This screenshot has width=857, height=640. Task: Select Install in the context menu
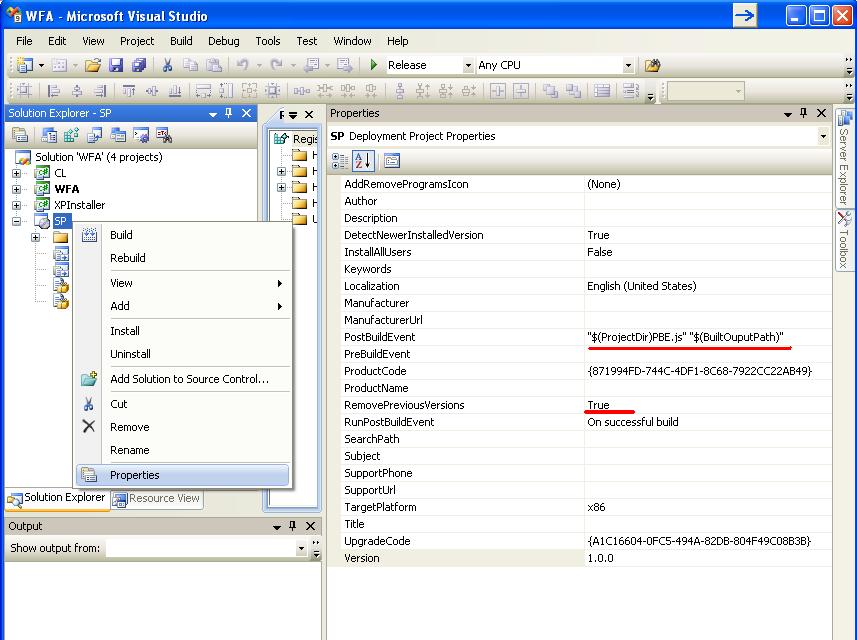point(183,331)
